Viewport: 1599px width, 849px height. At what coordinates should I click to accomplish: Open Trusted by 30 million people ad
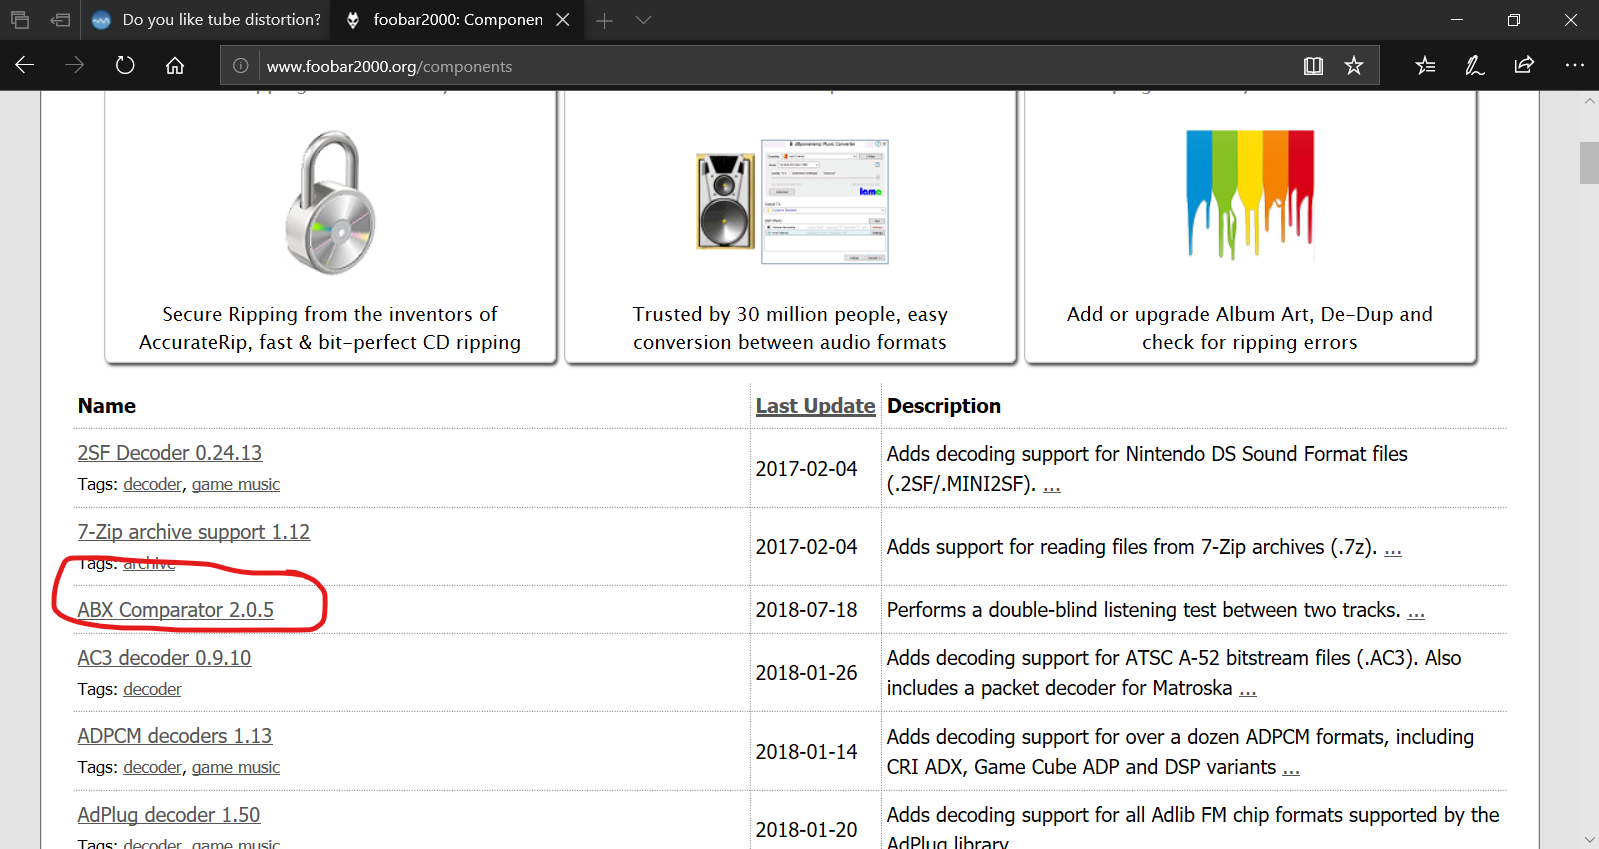pyautogui.click(x=790, y=328)
